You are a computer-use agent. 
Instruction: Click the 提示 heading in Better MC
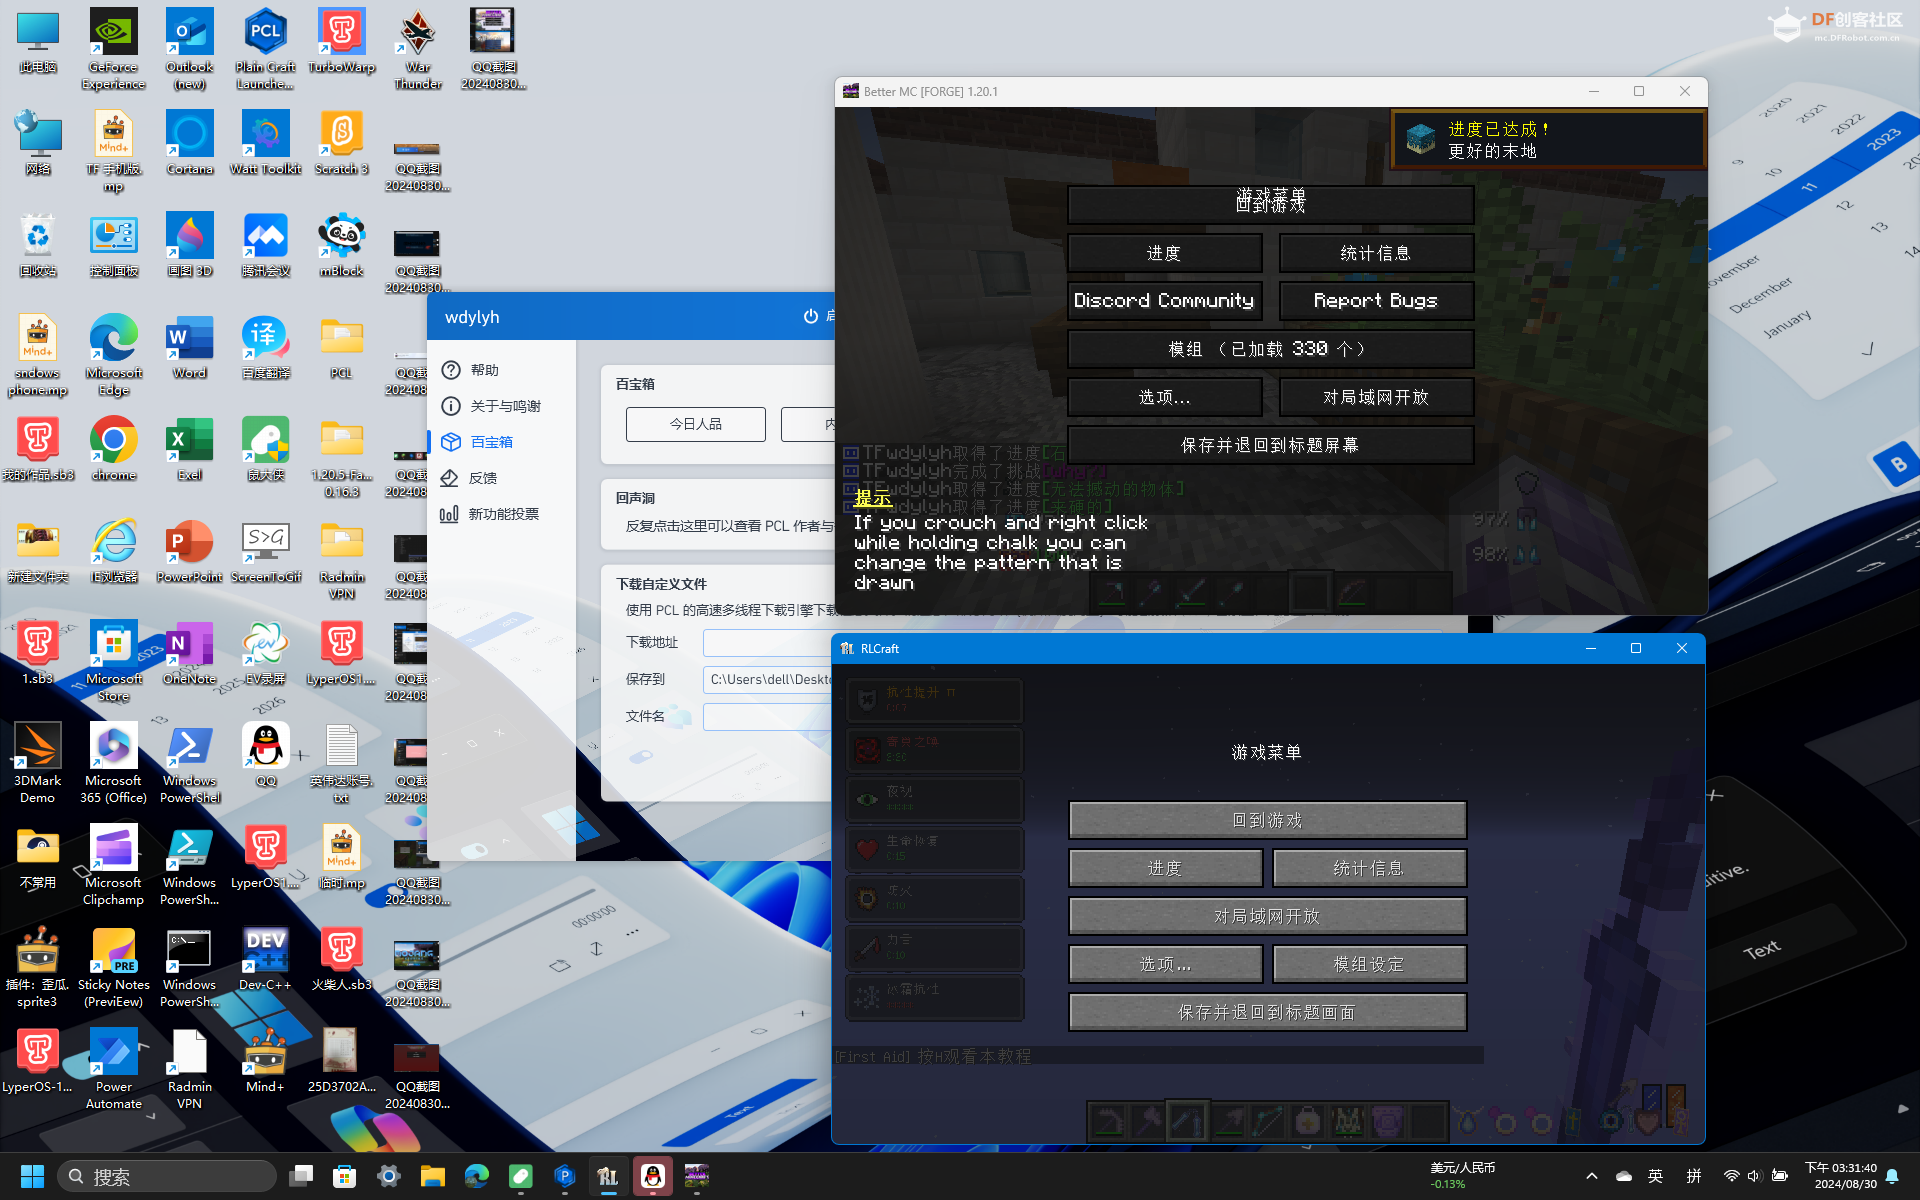click(872, 498)
